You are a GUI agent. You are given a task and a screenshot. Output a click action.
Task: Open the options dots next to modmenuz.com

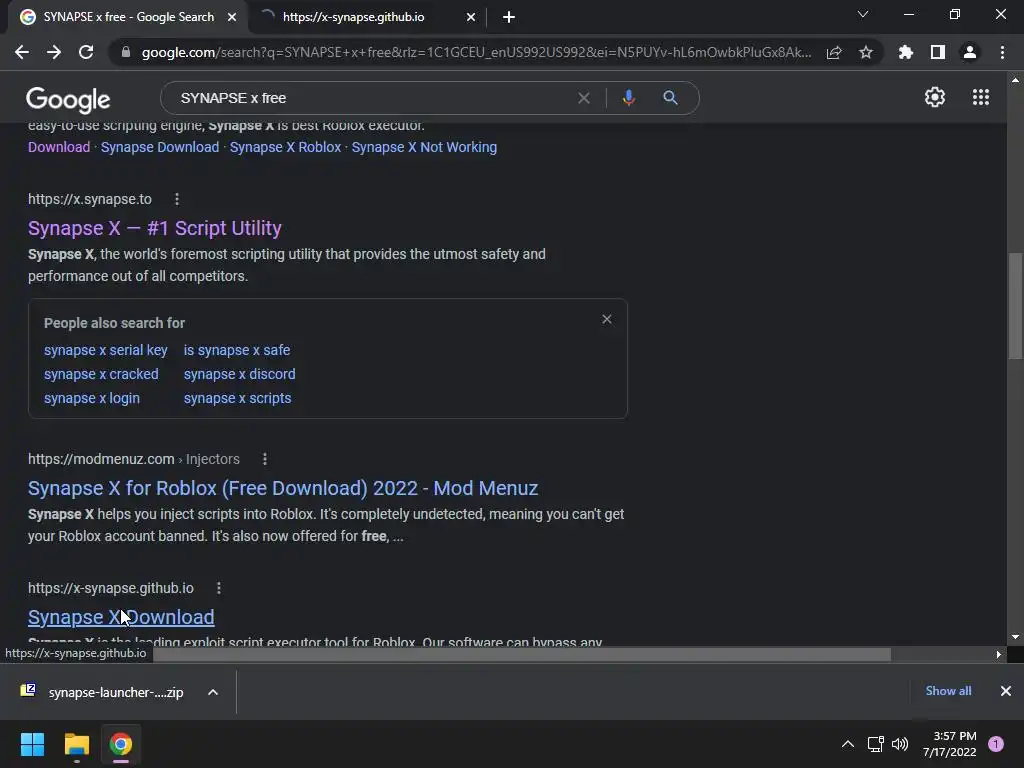click(264, 459)
